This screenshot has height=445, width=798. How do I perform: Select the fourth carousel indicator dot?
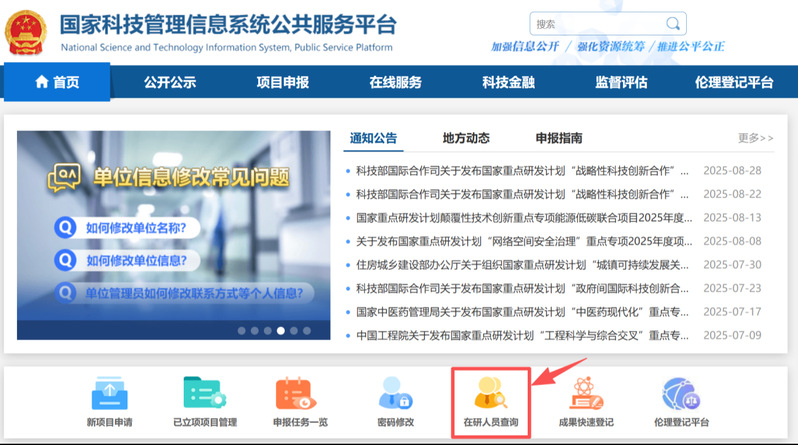[281, 330]
